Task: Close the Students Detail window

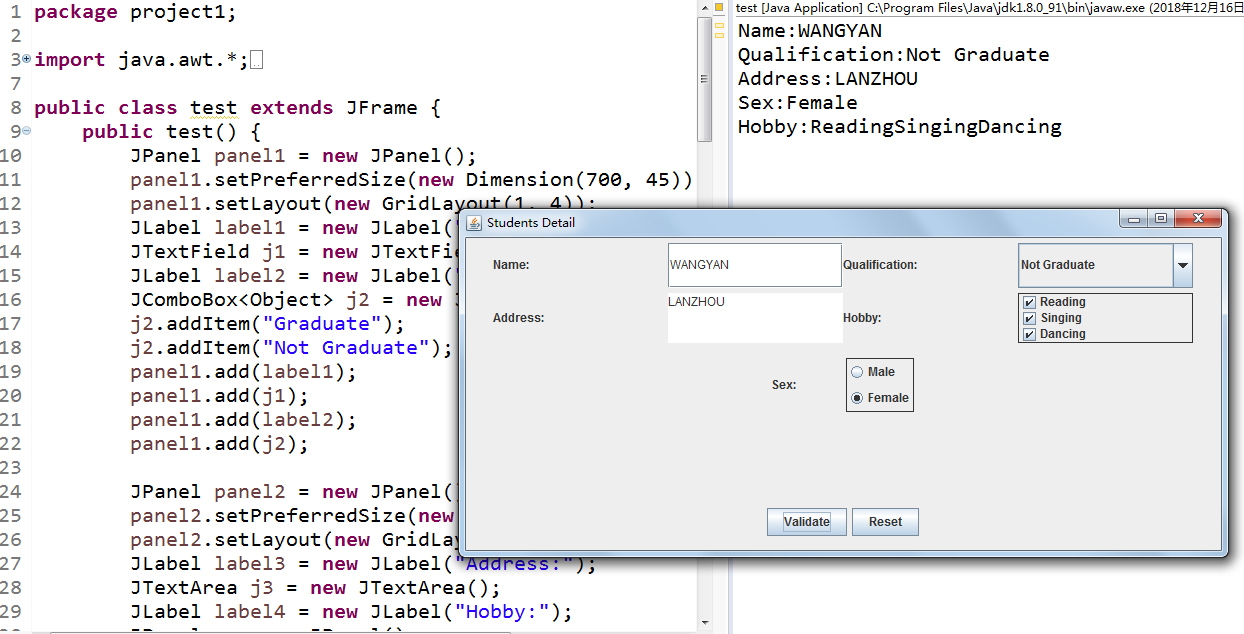Action: [1197, 219]
